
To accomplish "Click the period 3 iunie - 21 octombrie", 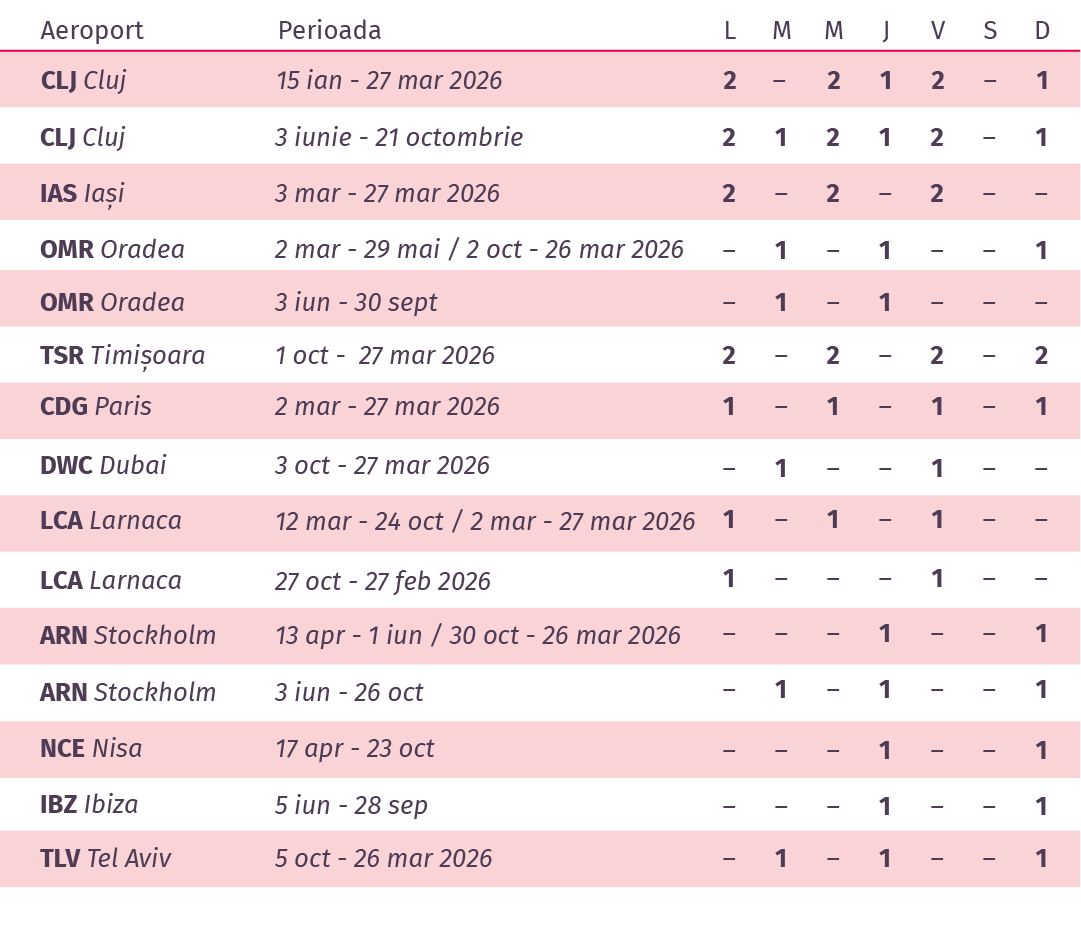I will coord(398,137).
